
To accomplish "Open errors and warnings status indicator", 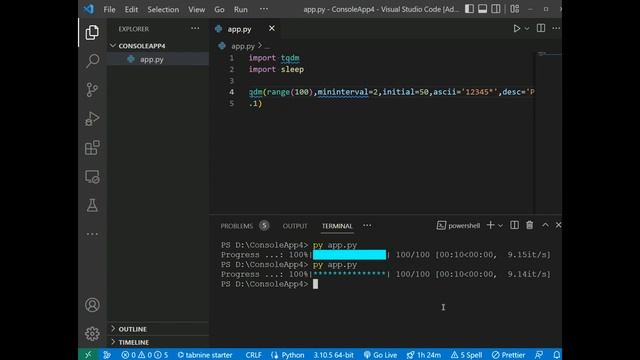I will [144, 355].
